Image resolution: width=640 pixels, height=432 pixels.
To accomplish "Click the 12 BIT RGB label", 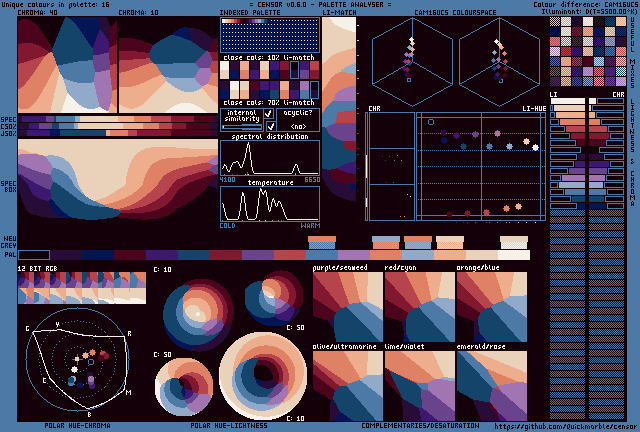I will tap(37, 268).
